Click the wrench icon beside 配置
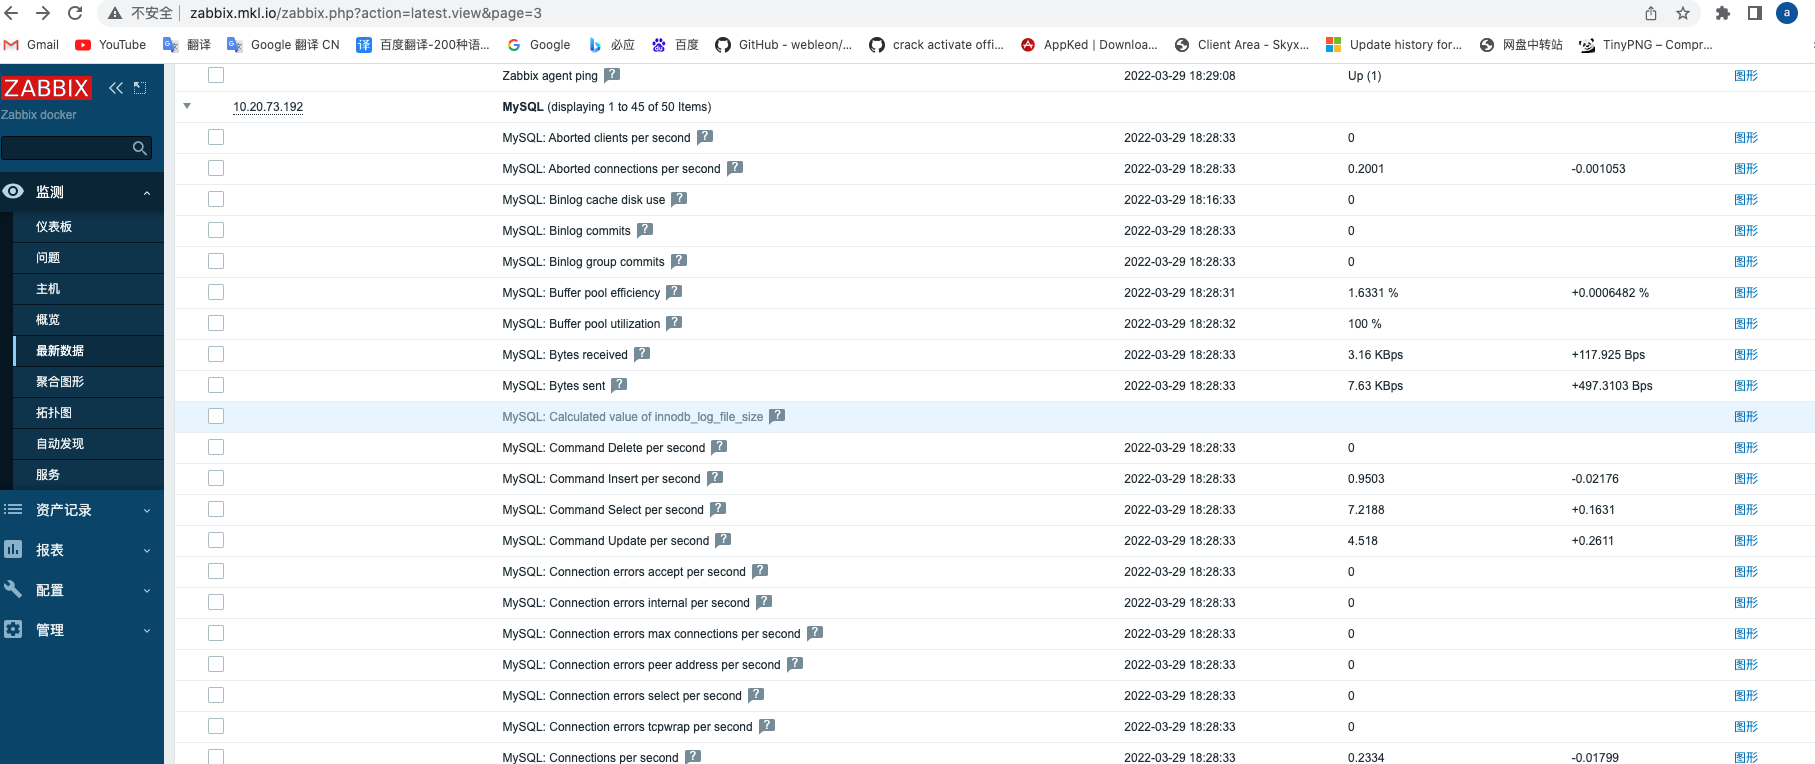Image resolution: width=1815 pixels, height=764 pixels. pos(13,589)
